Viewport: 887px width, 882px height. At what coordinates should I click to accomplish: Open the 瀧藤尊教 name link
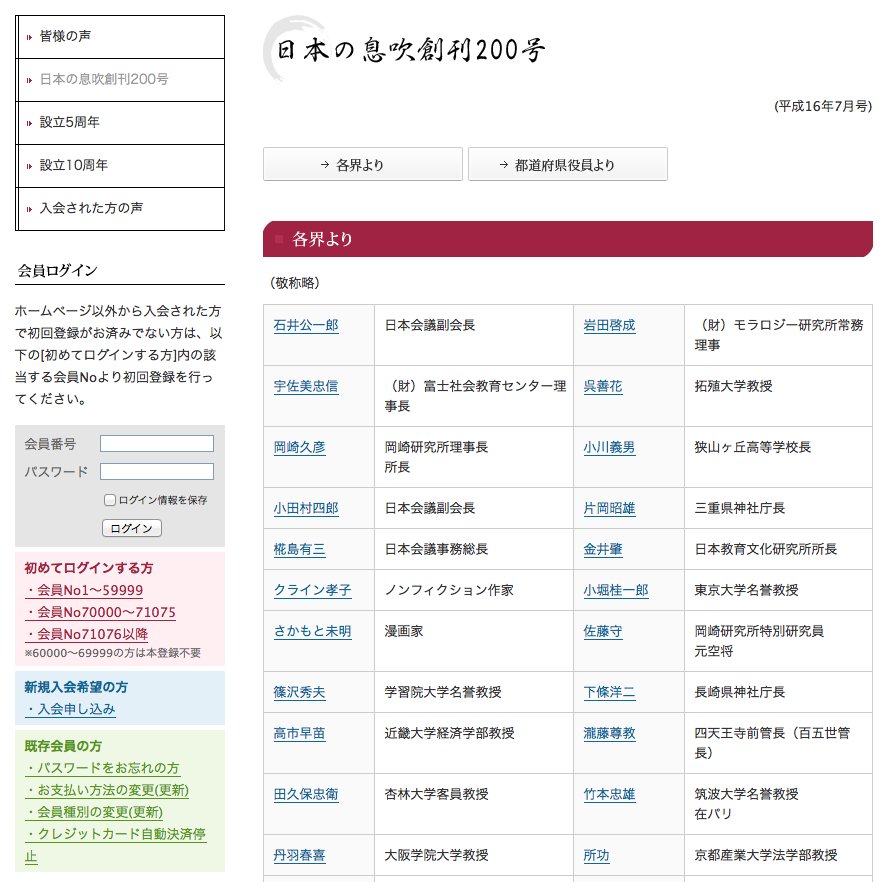click(x=609, y=734)
